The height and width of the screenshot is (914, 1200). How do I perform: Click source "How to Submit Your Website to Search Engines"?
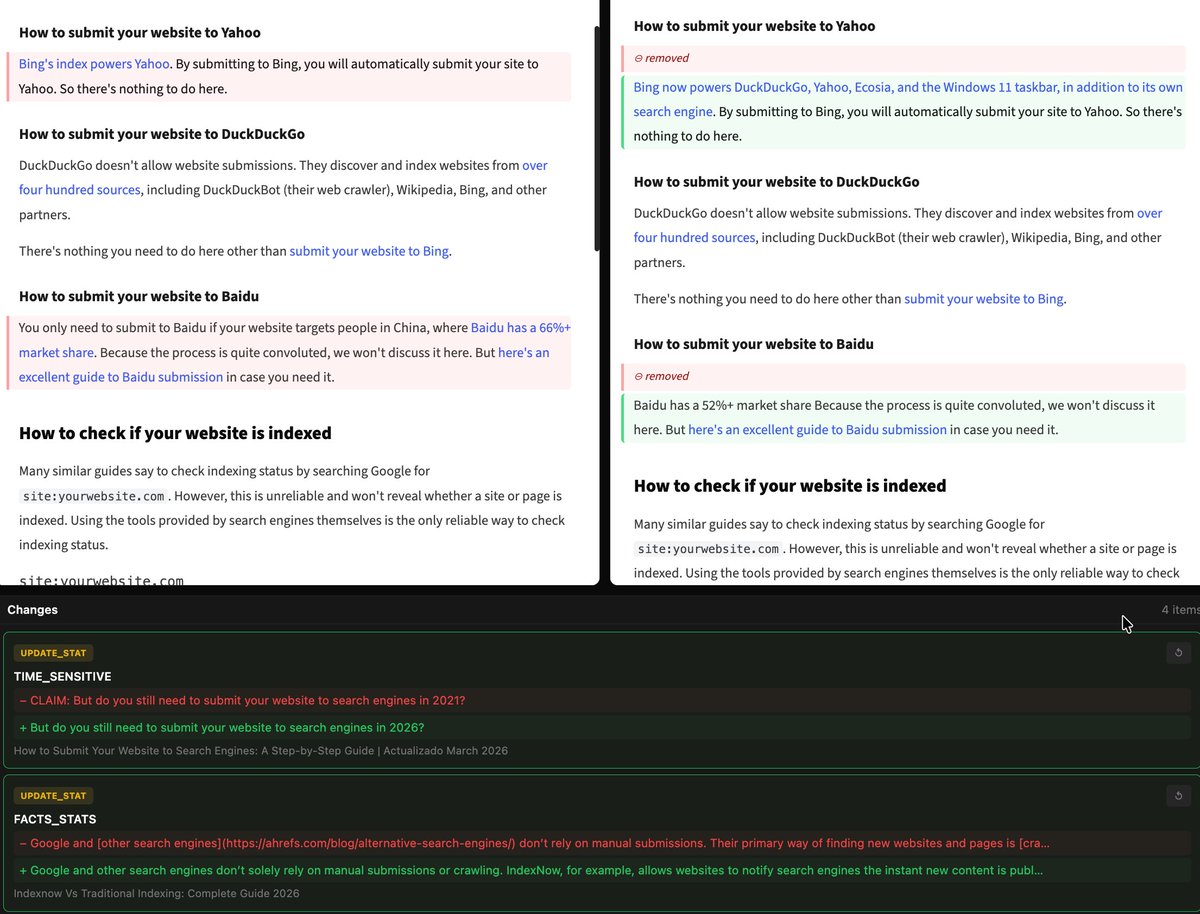coord(261,751)
